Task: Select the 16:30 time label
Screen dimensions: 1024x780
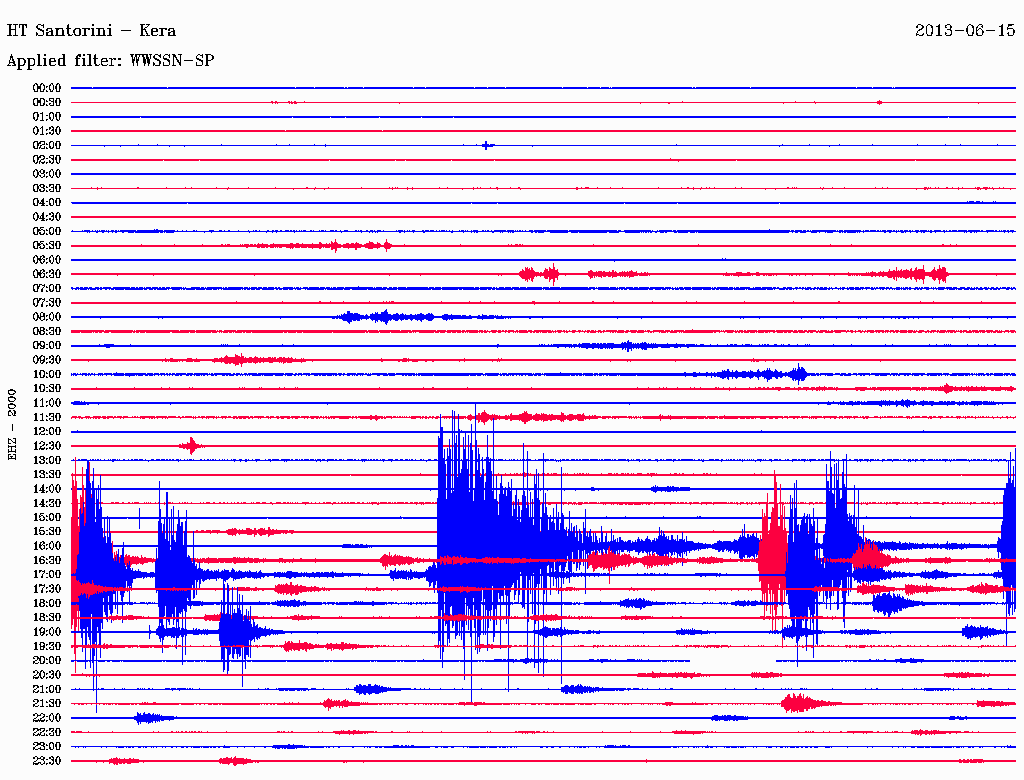Action: pyautogui.click(x=47, y=561)
